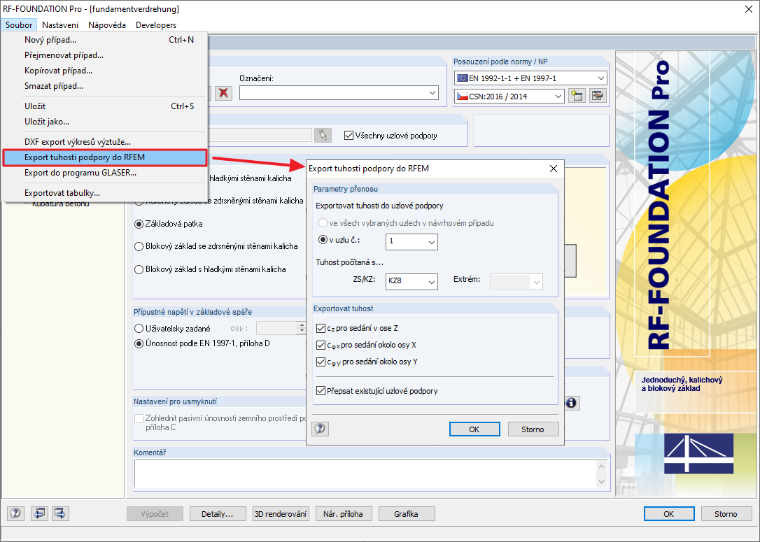Choose Uložit jako... menu entry

[105, 122]
